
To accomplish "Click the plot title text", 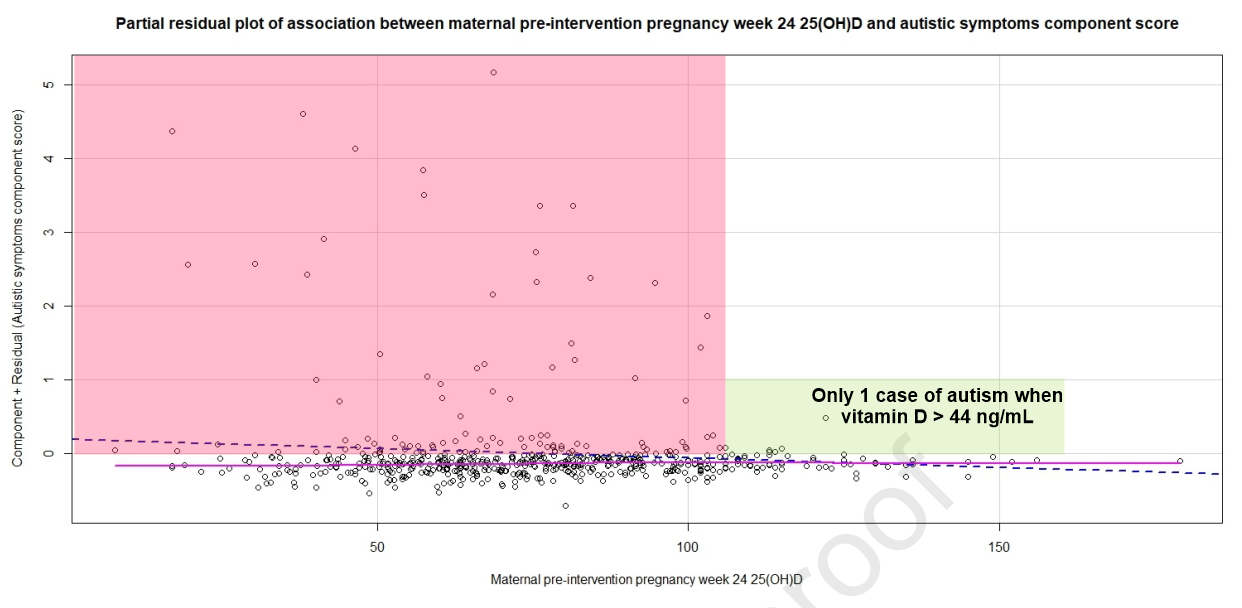I will coord(647,24).
